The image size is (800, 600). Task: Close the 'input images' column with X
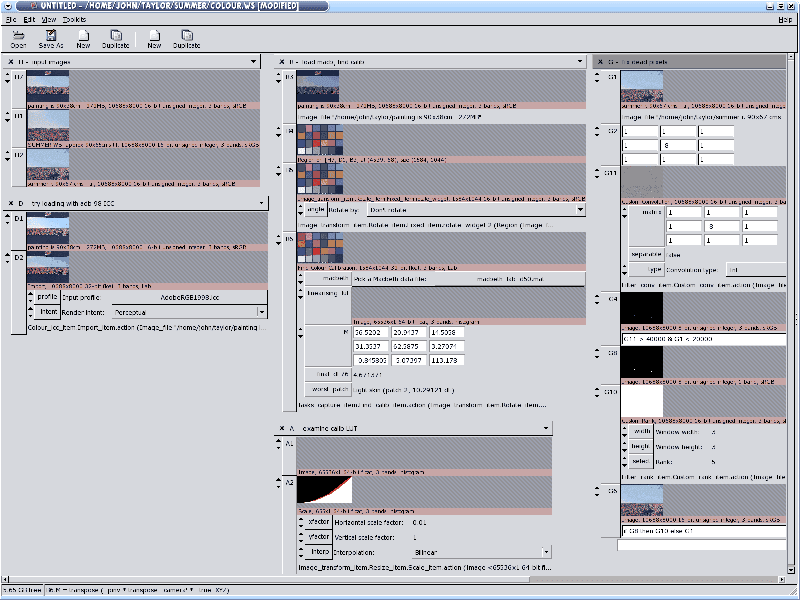coord(10,62)
